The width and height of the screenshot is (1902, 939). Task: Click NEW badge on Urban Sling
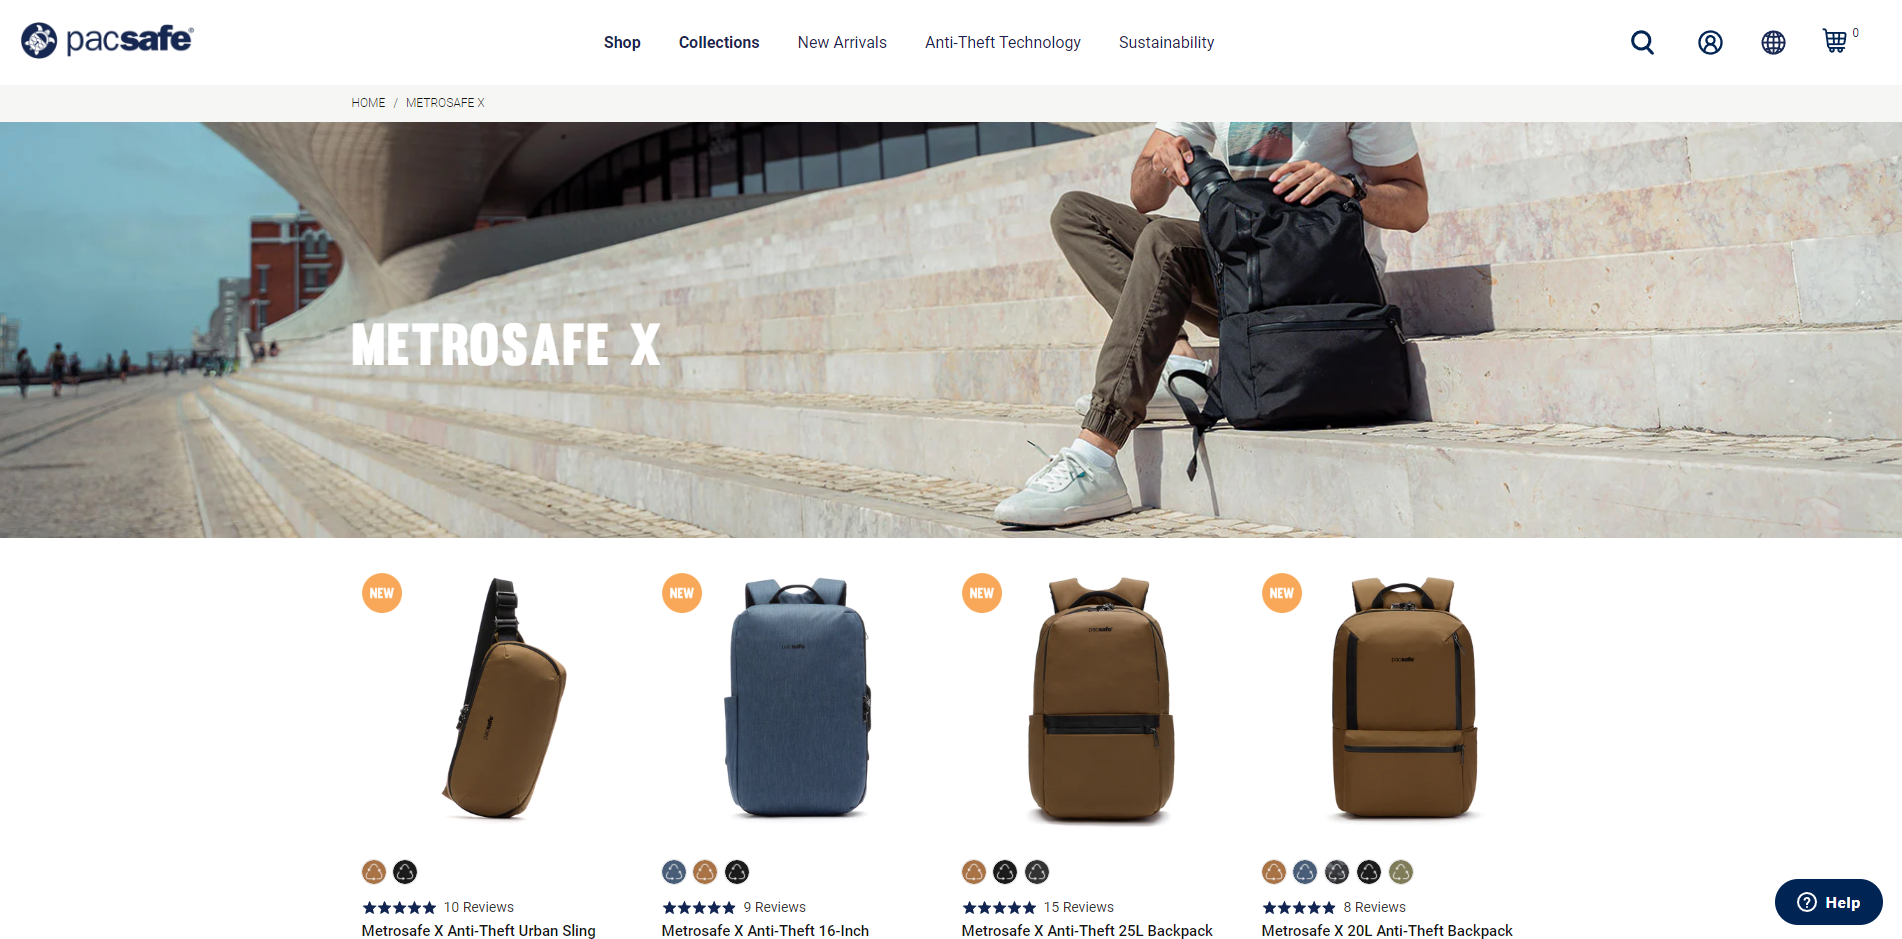pos(382,593)
